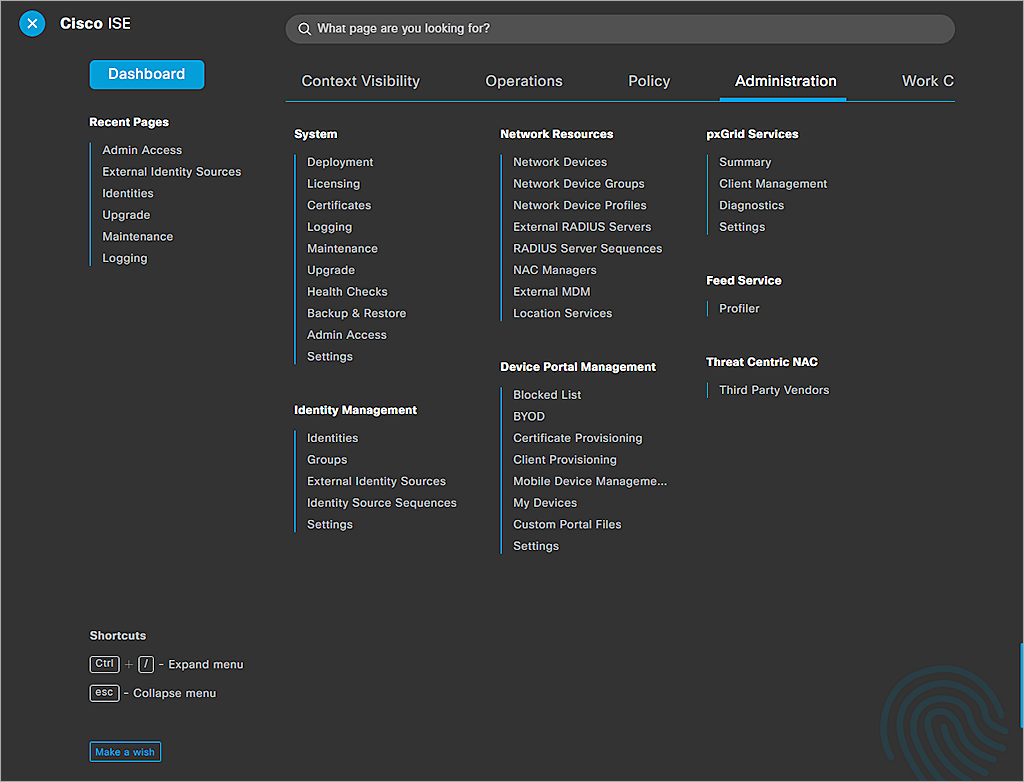Collapse the menu using the X icon
Screen dimensions: 1024x782
click(x=32, y=23)
